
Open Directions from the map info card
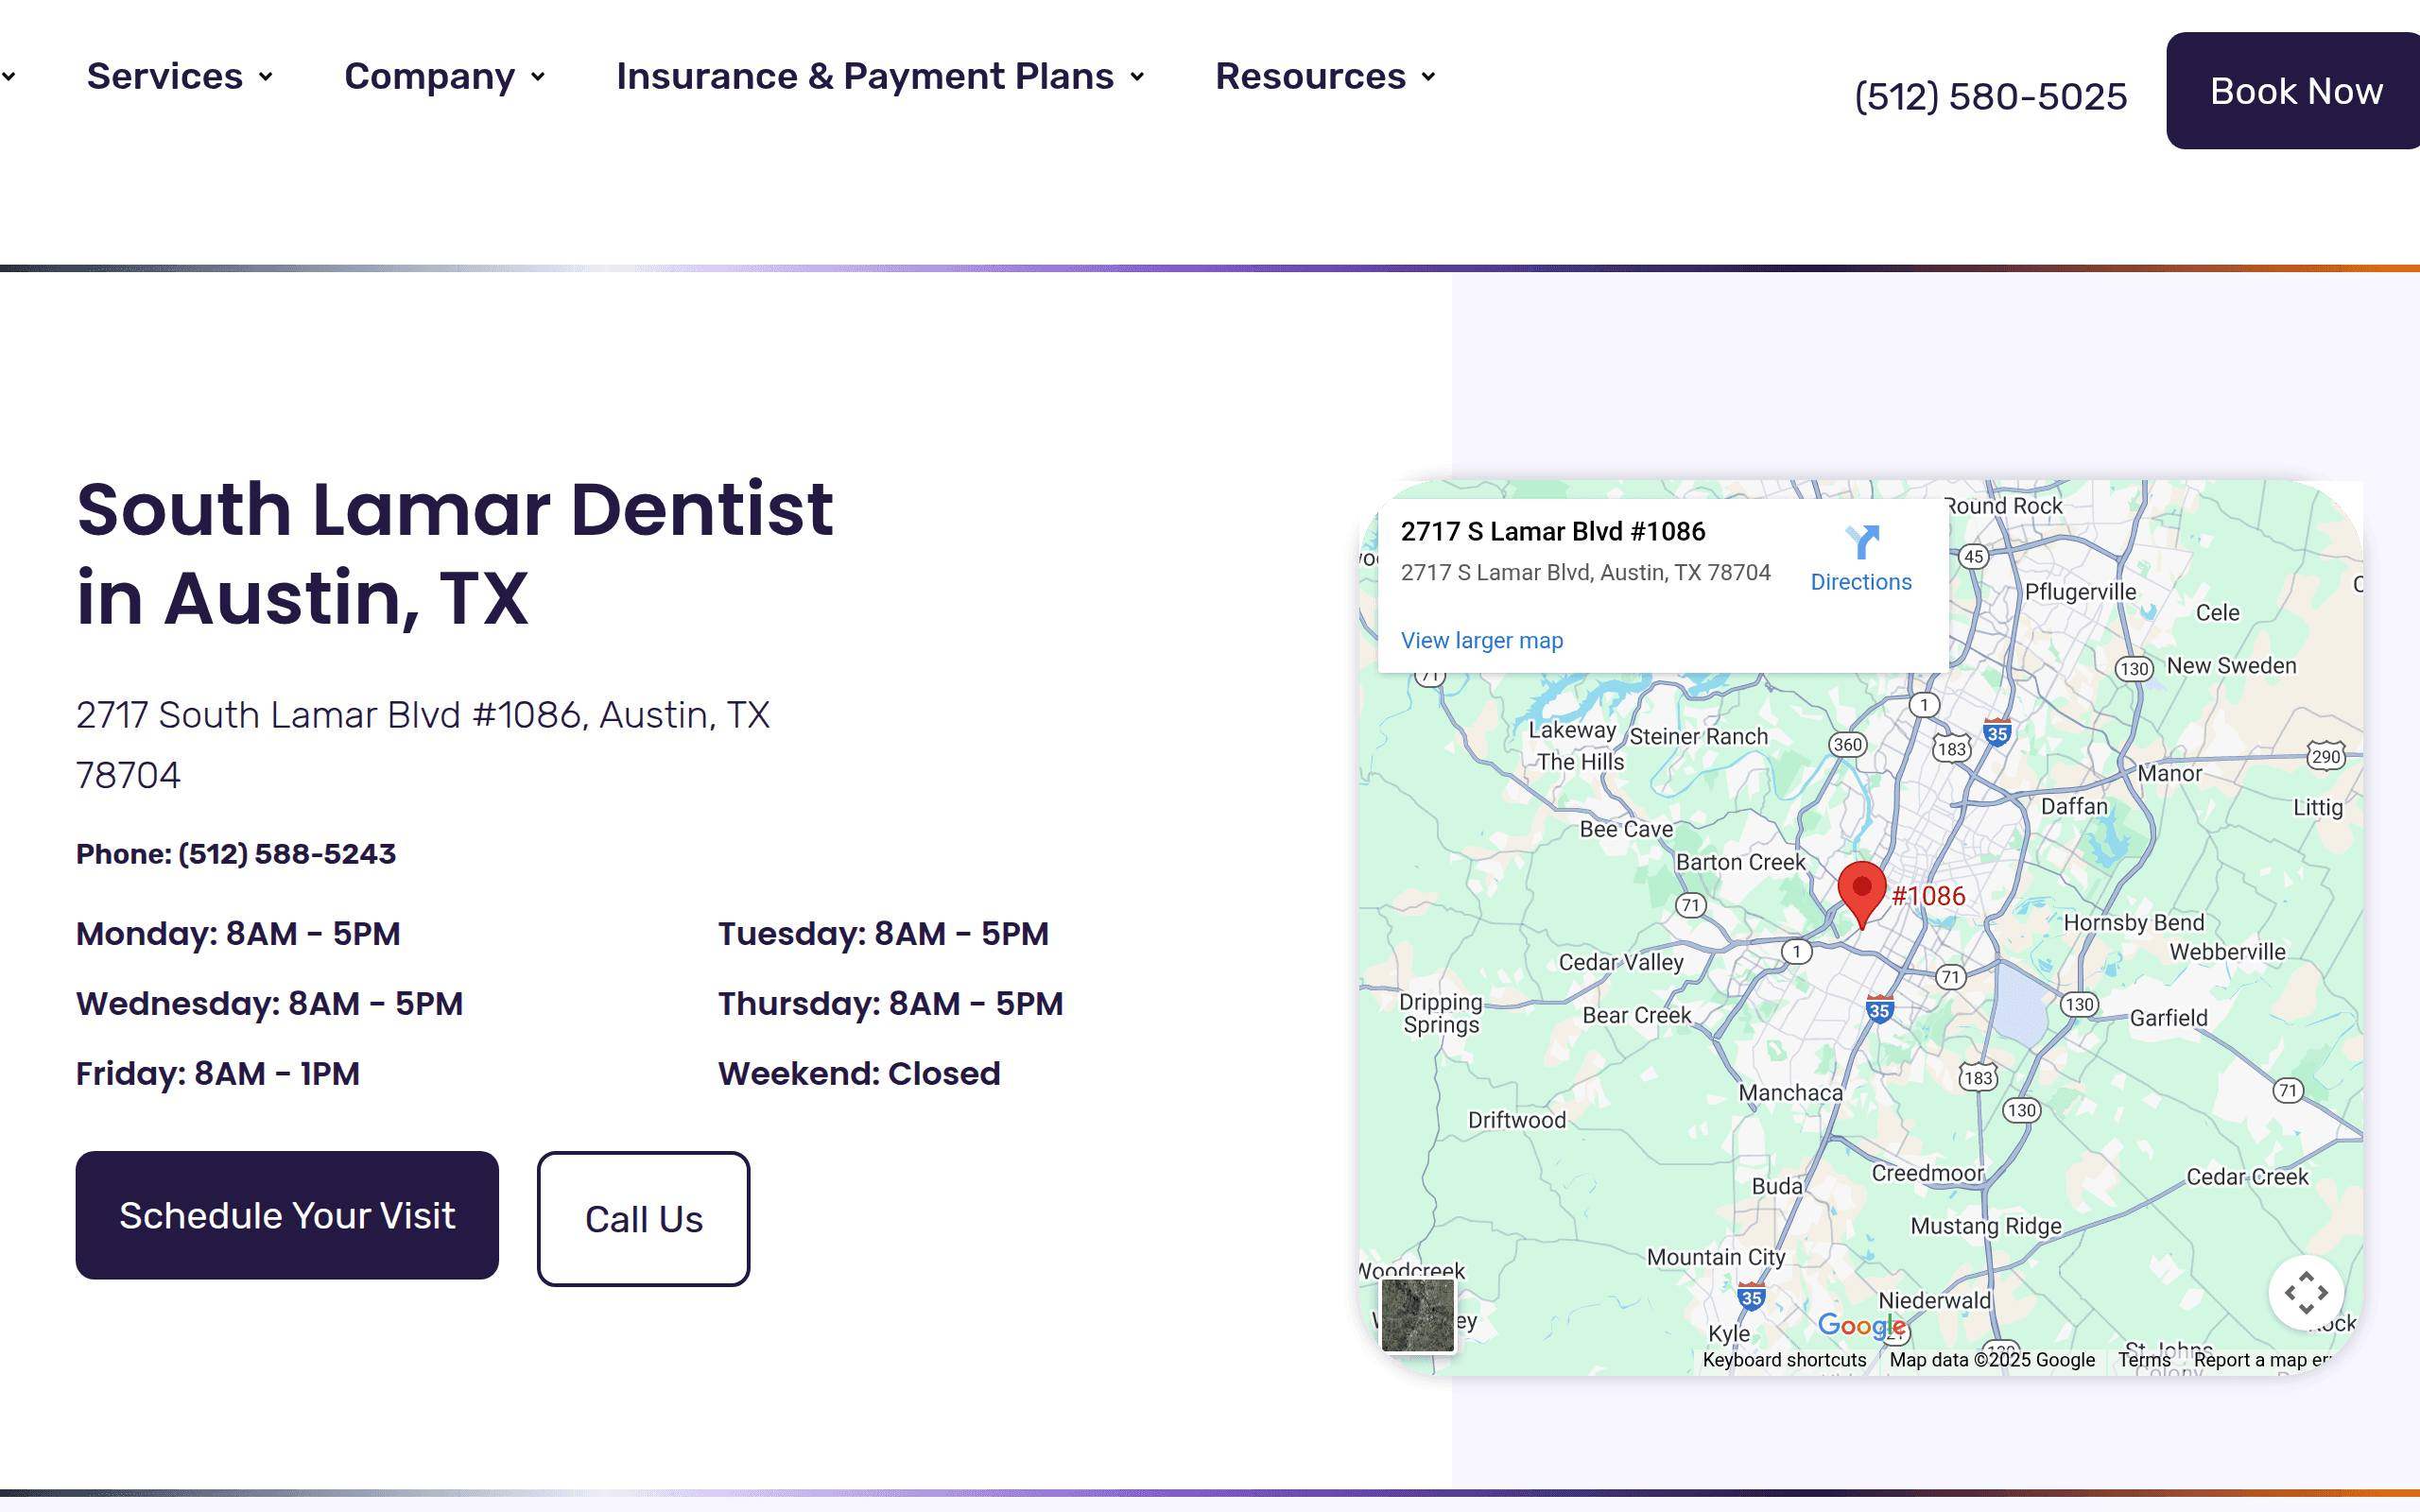pyautogui.click(x=1860, y=582)
